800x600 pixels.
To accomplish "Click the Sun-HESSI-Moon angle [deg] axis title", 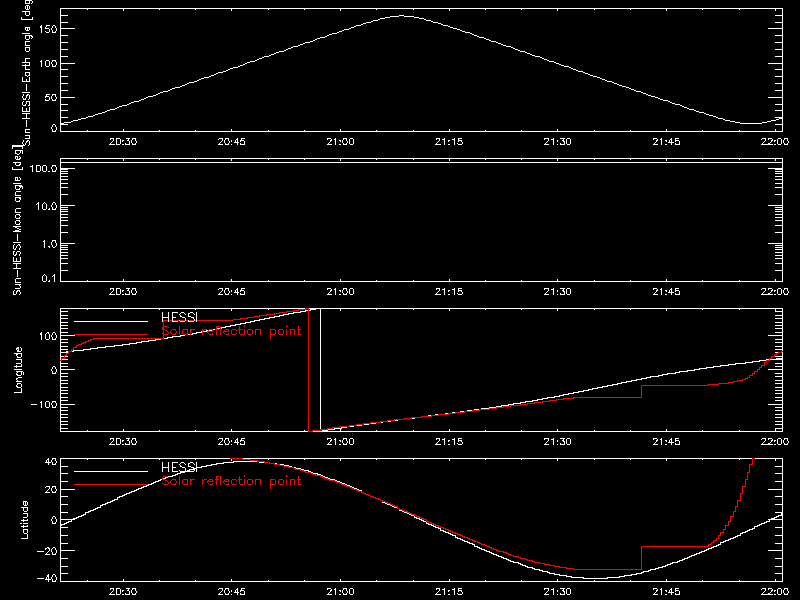I will pyautogui.click(x=17, y=220).
